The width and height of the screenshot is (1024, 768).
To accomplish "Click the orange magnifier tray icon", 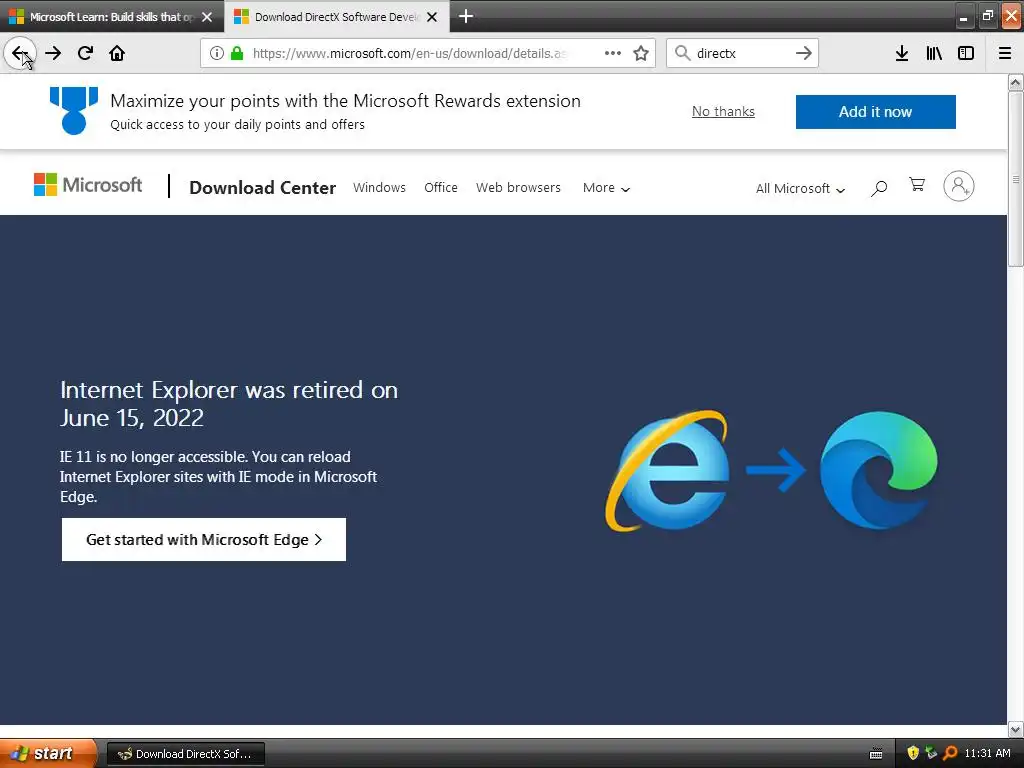I will click(950, 754).
